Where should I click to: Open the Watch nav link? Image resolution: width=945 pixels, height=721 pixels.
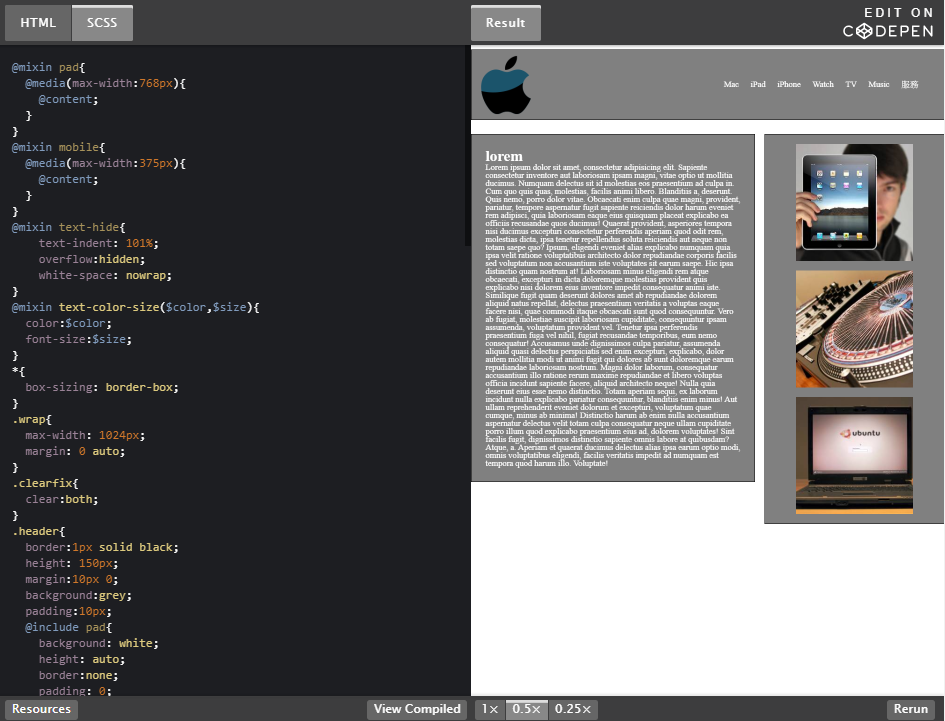pyautogui.click(x=823, y=84)
